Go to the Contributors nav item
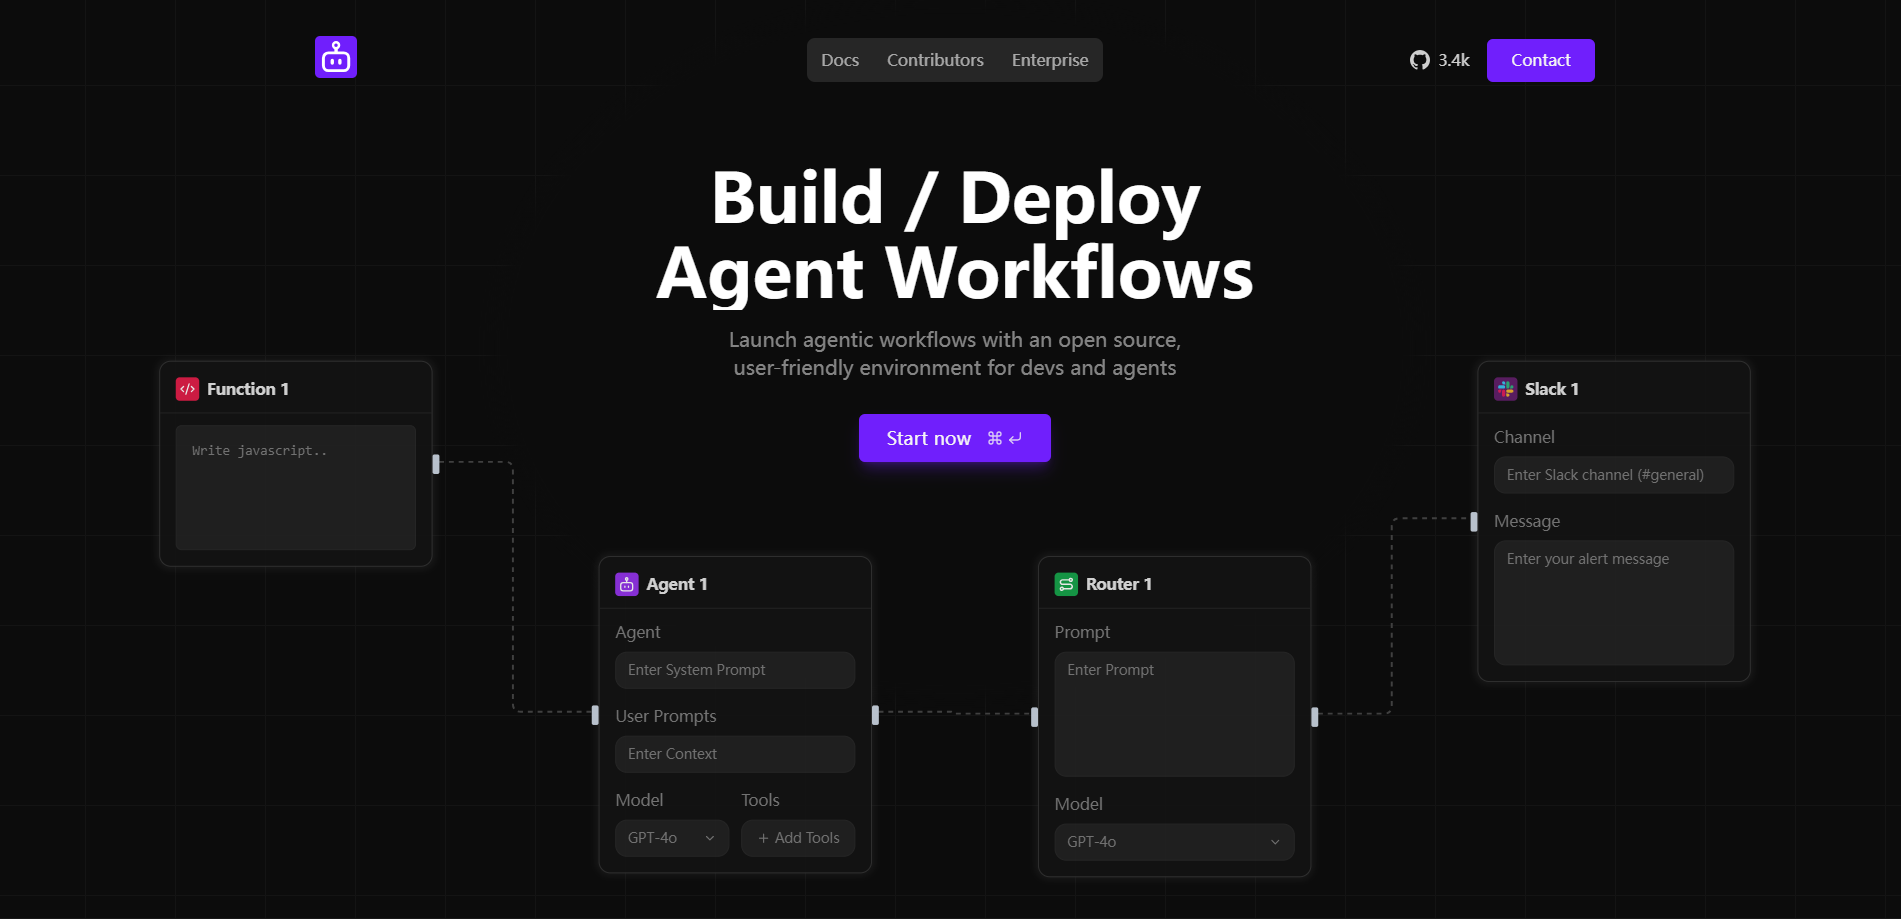 pyautogui.click(x=935, y=60)
